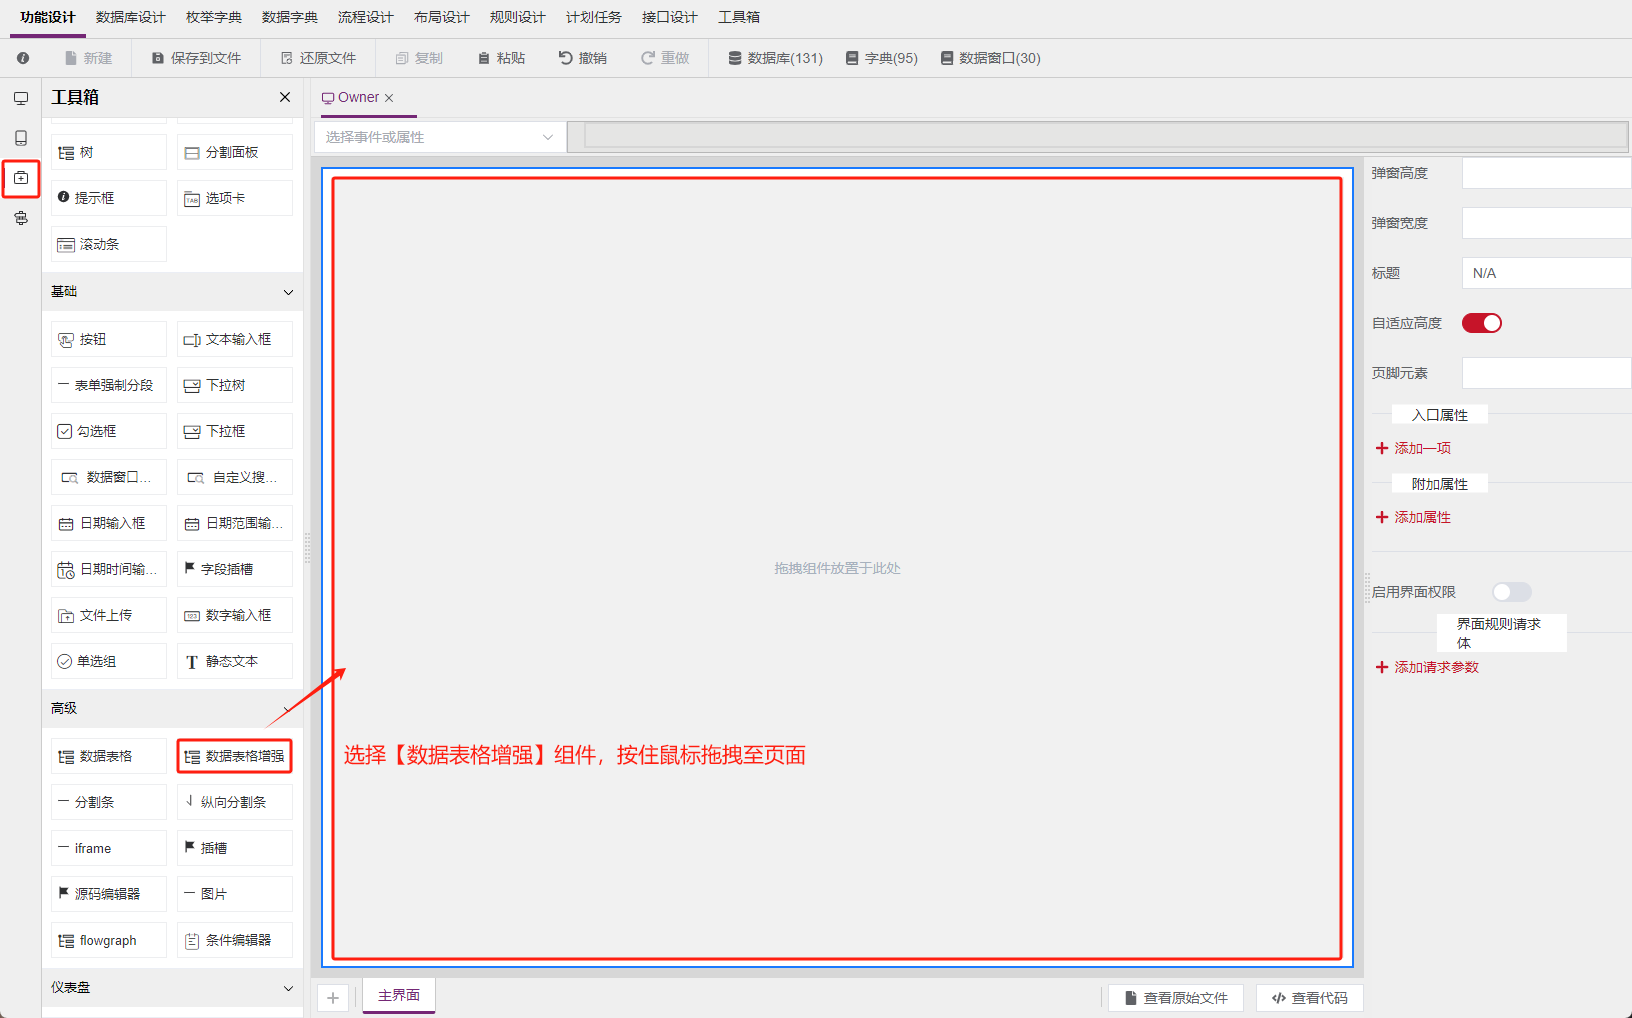Open the event or property (选择事件或属性) dropdown
The width and height of the screenshot is (1632, 1018).
point(440,137)
